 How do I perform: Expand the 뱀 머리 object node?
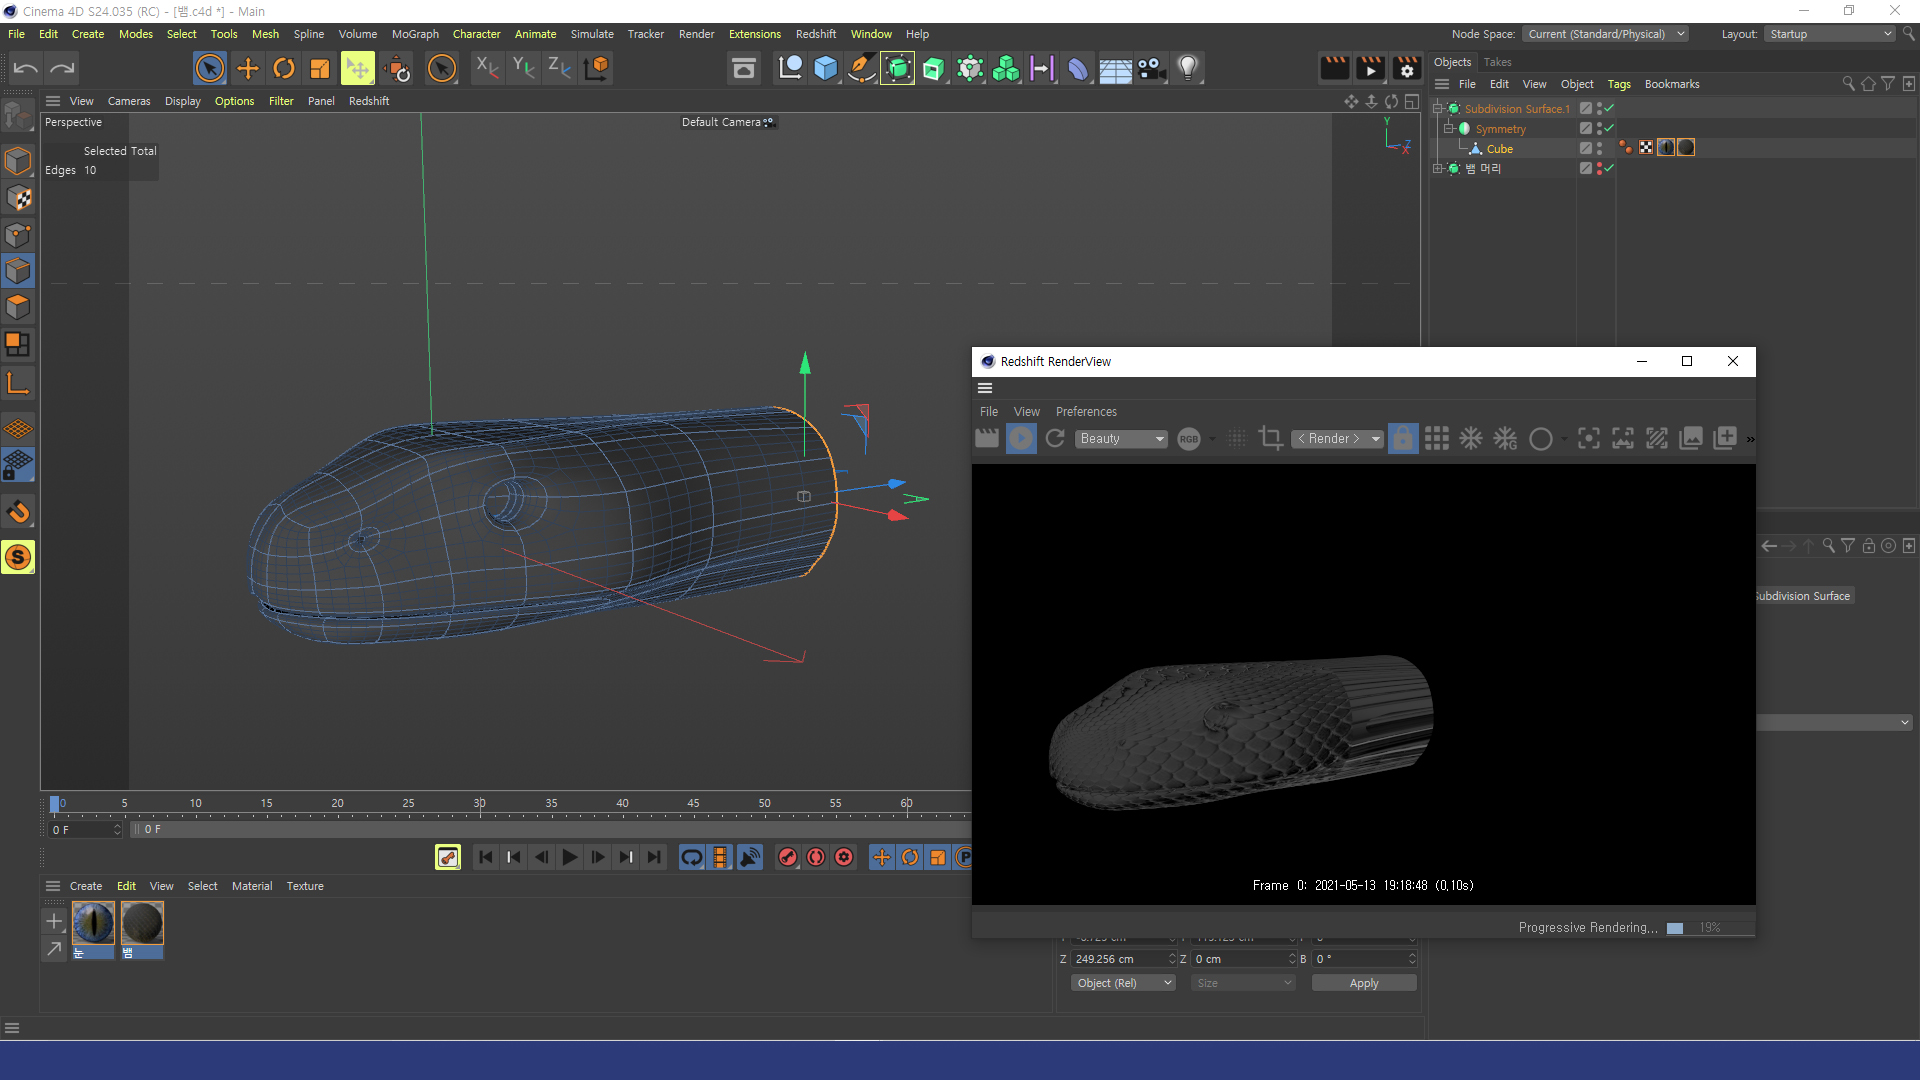click(1438, 169)
